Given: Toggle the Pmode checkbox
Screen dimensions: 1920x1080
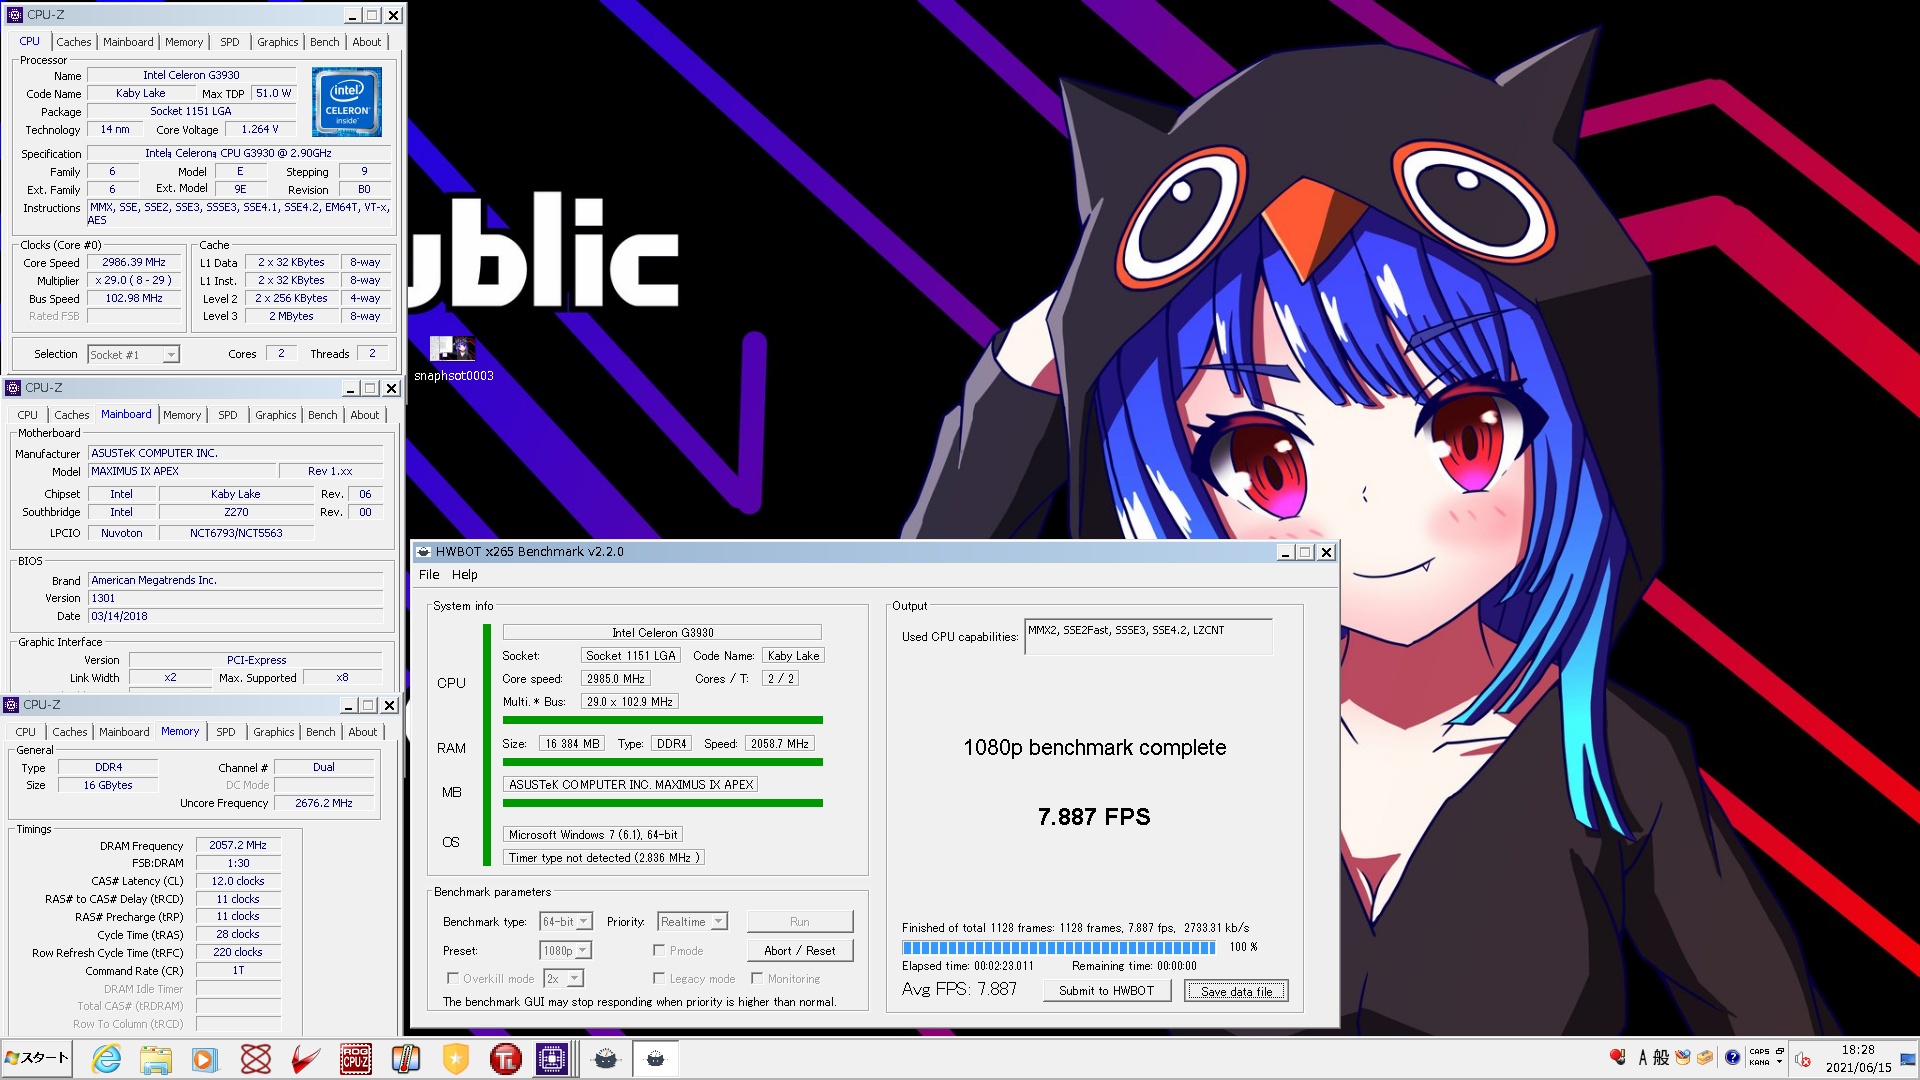Looking at the screenshot, I should tap(659, 950).
